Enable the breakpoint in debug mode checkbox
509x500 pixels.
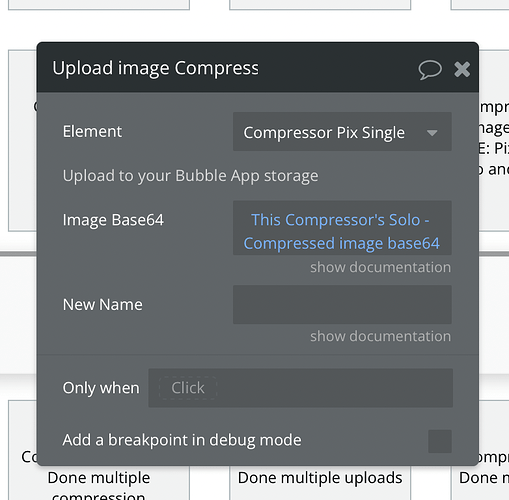440,441
